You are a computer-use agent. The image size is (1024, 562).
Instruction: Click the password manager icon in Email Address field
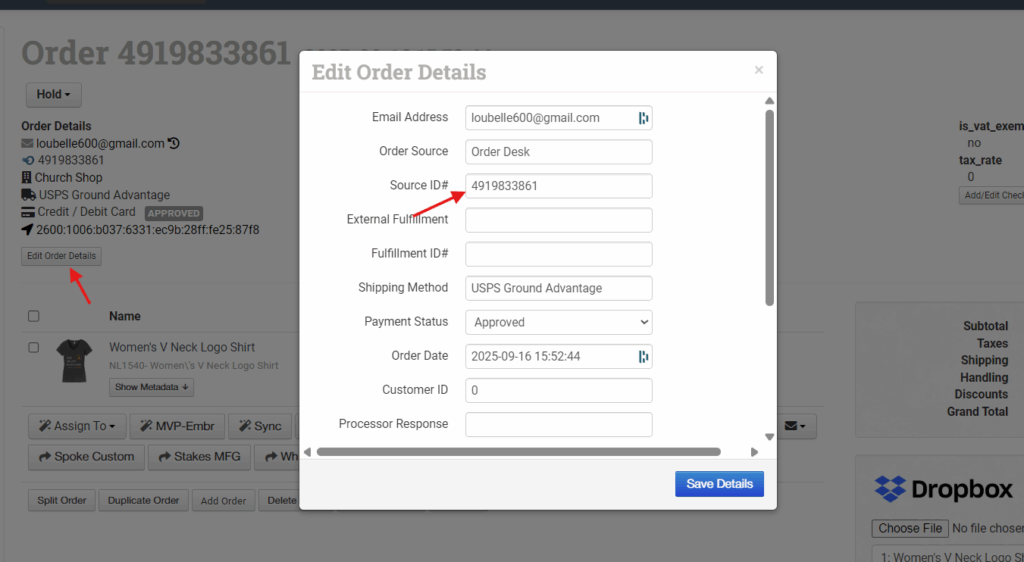coord(643,118)
